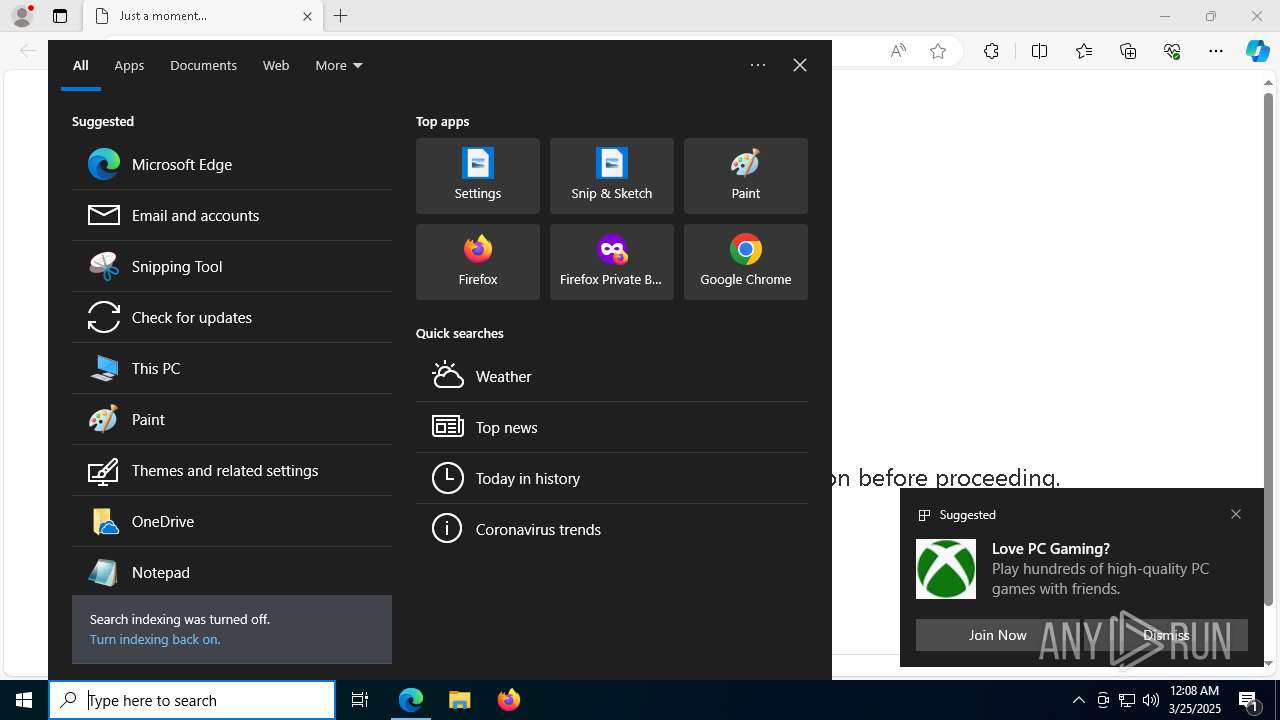
Task: Open Task View on taskbar
Action: (x=360, y=700)
